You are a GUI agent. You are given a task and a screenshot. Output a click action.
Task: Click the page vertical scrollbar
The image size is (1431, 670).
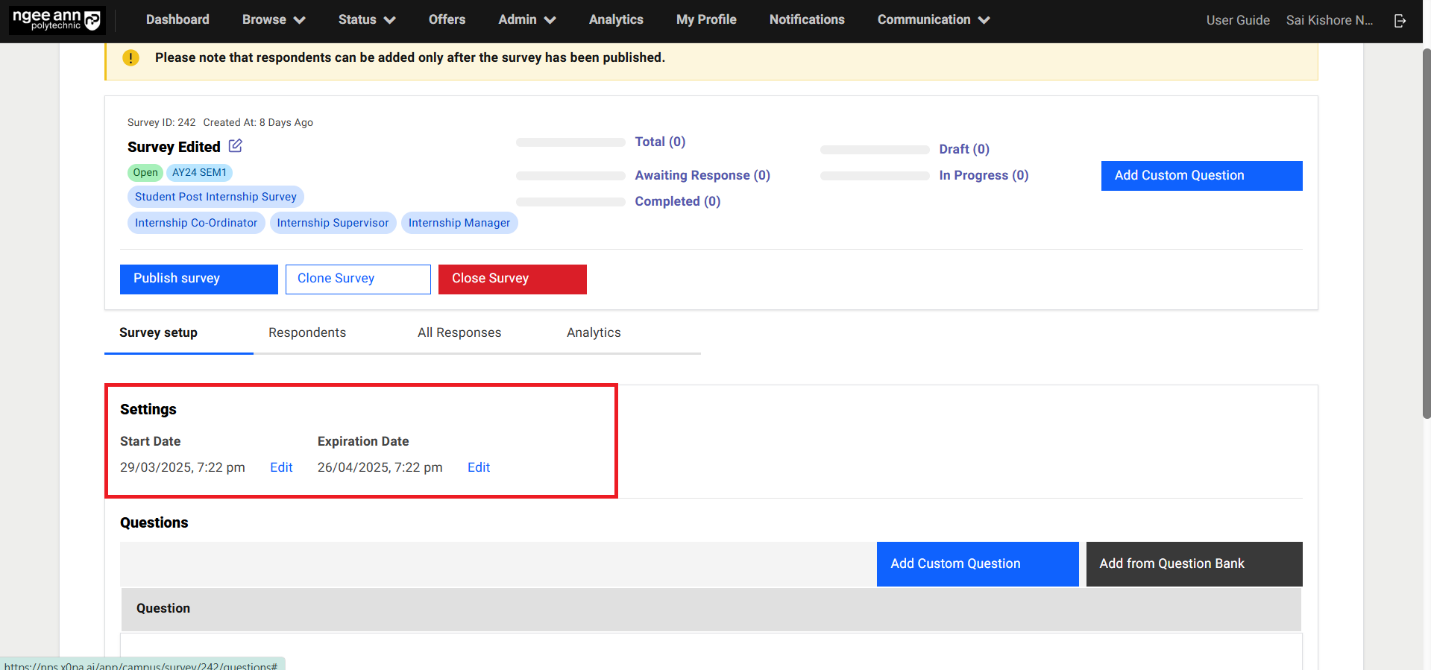coord(1424,230)
